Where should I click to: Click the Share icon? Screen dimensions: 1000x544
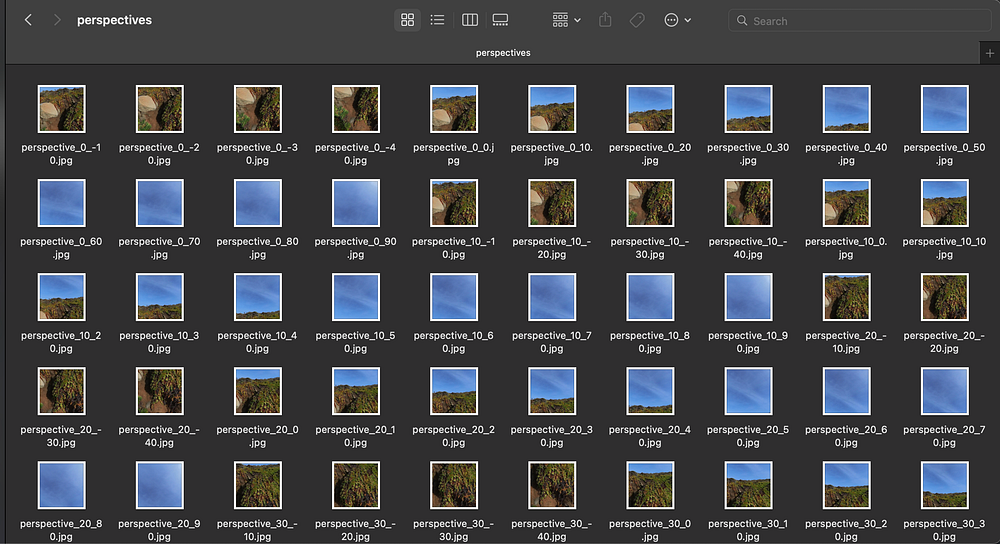tap(605, 20)
